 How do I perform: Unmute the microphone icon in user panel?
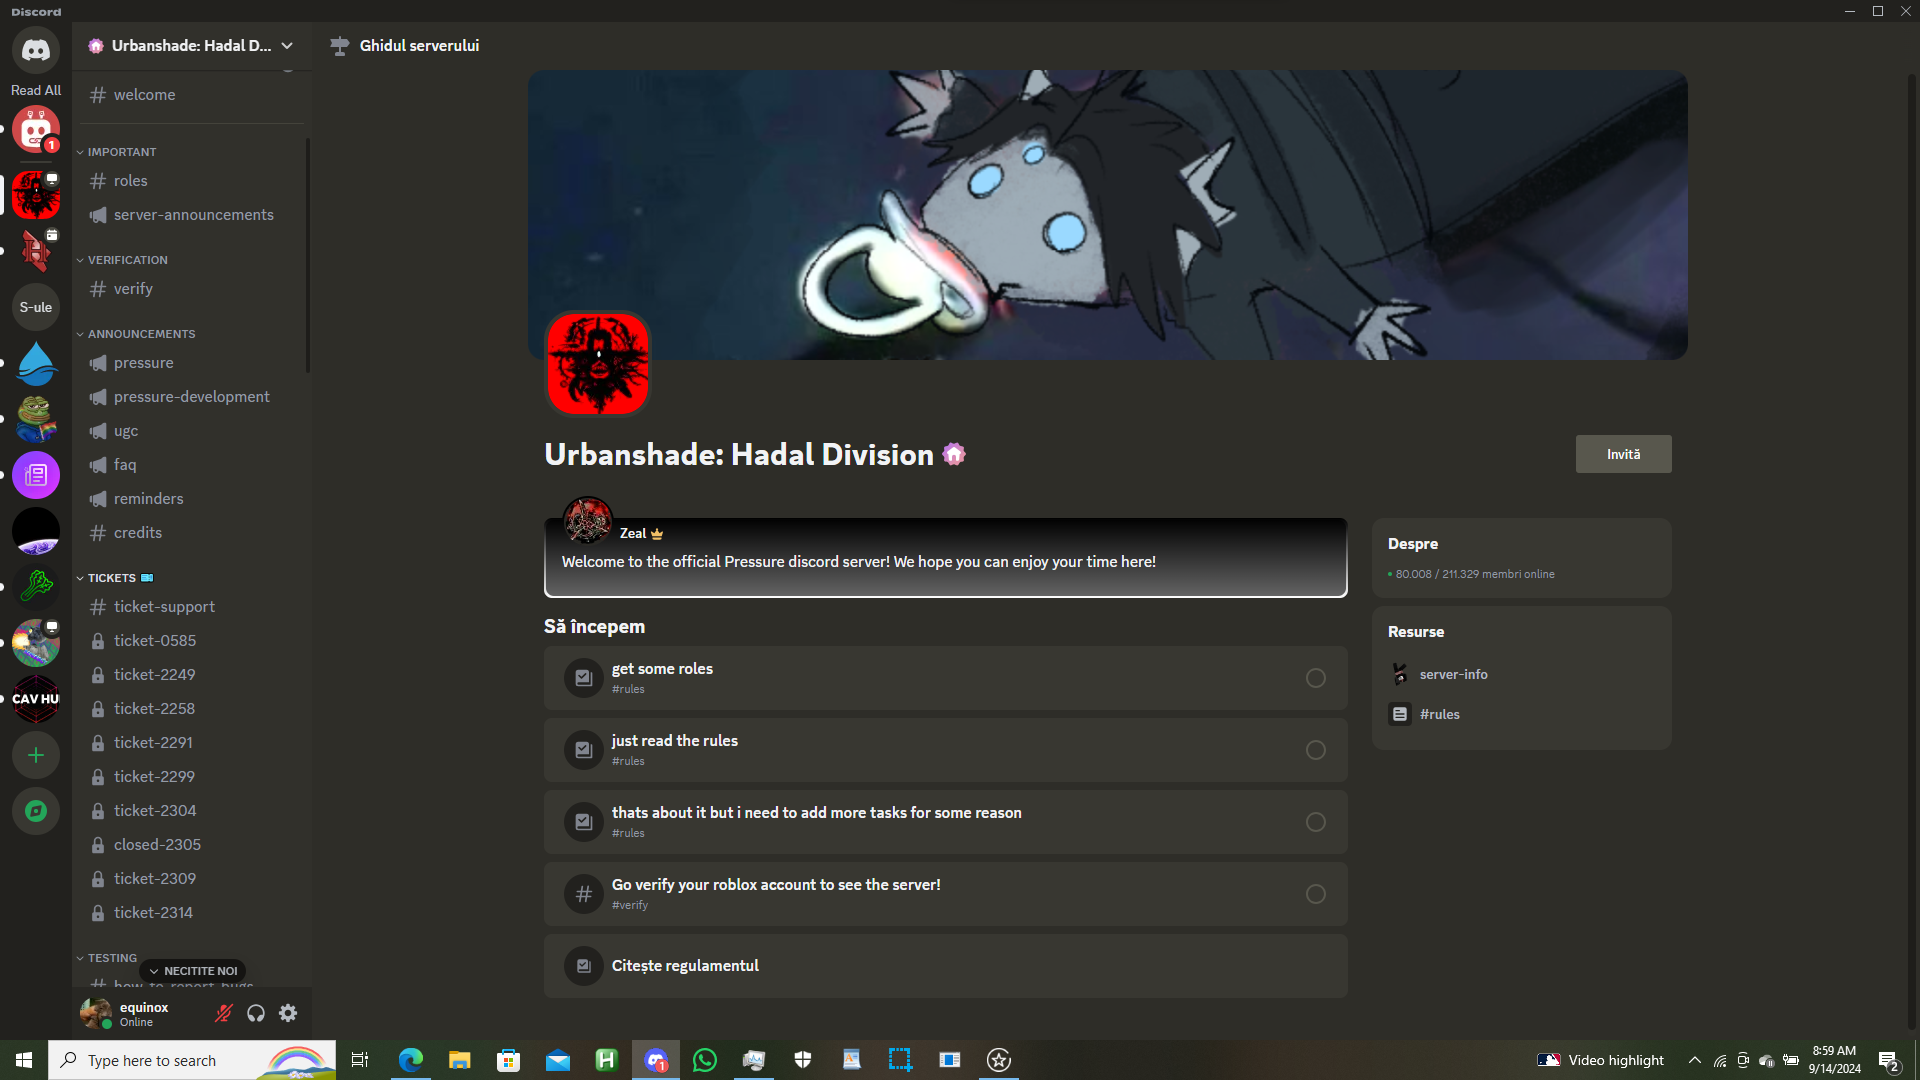tap(224, 1013)
